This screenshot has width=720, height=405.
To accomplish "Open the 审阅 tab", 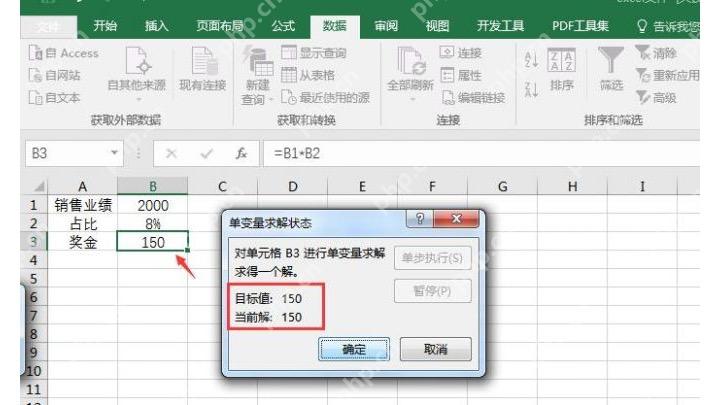I will [x=386, y=26].
